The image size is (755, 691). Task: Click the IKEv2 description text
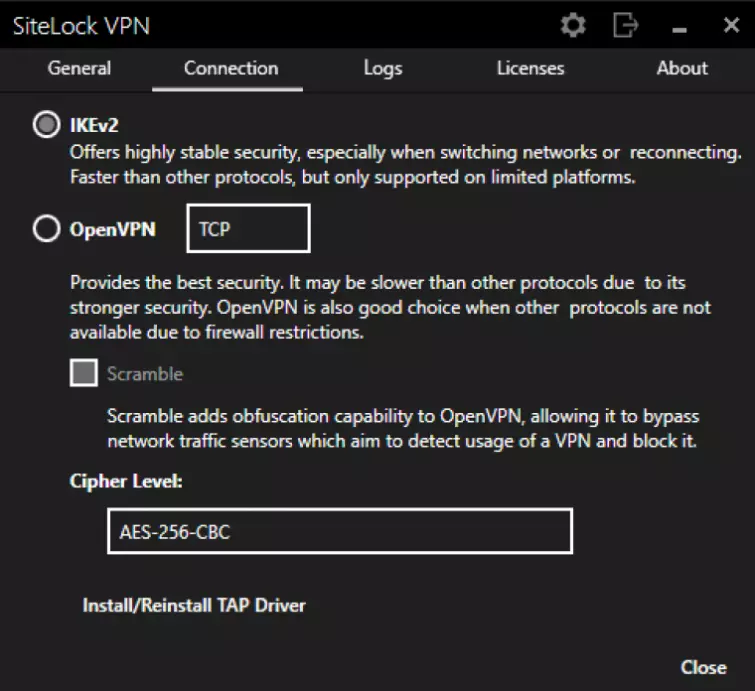click(x=404, y=166)
